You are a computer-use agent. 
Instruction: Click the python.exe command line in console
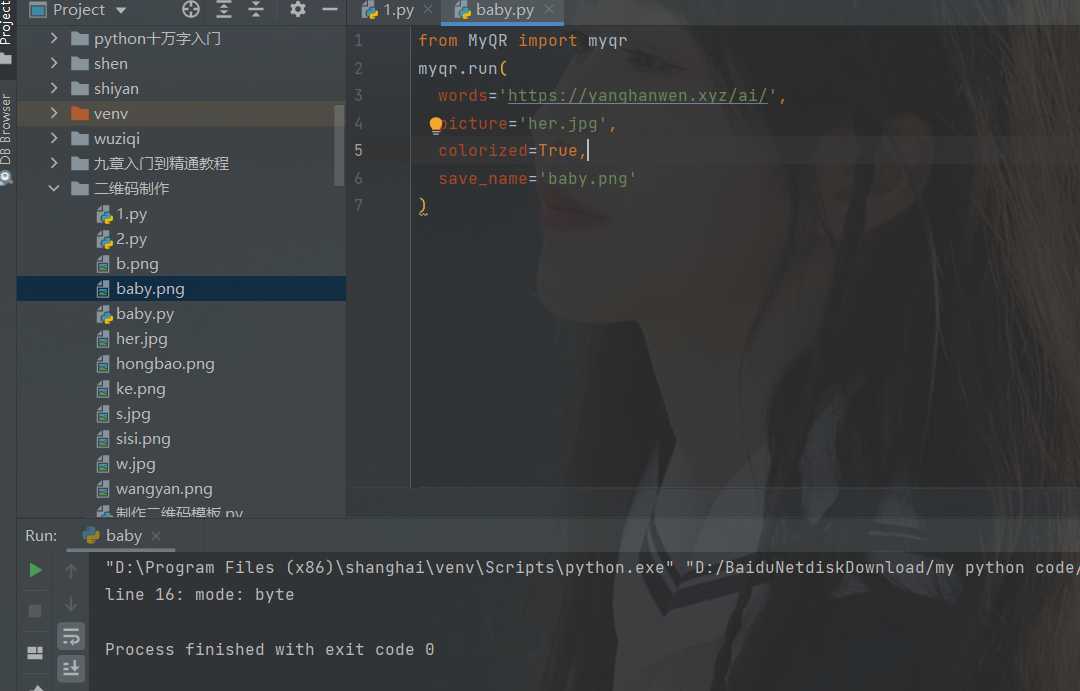coord(592,568)
